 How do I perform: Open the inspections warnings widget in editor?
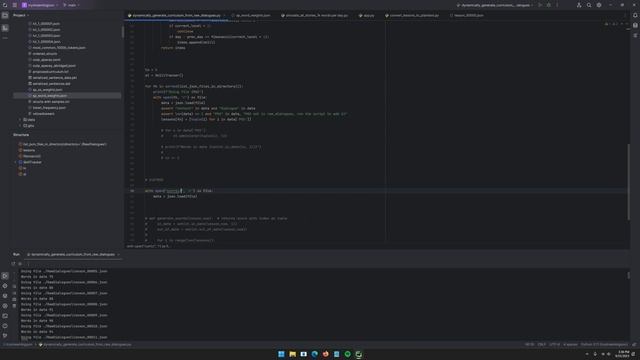[611, 24]
